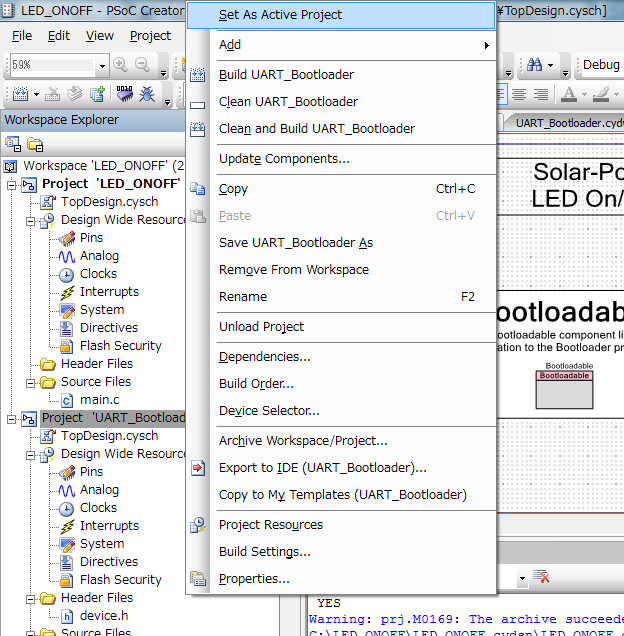The image size is (624, 636).
Task: Open the Add submenu
Action: [x=341, y=45]
